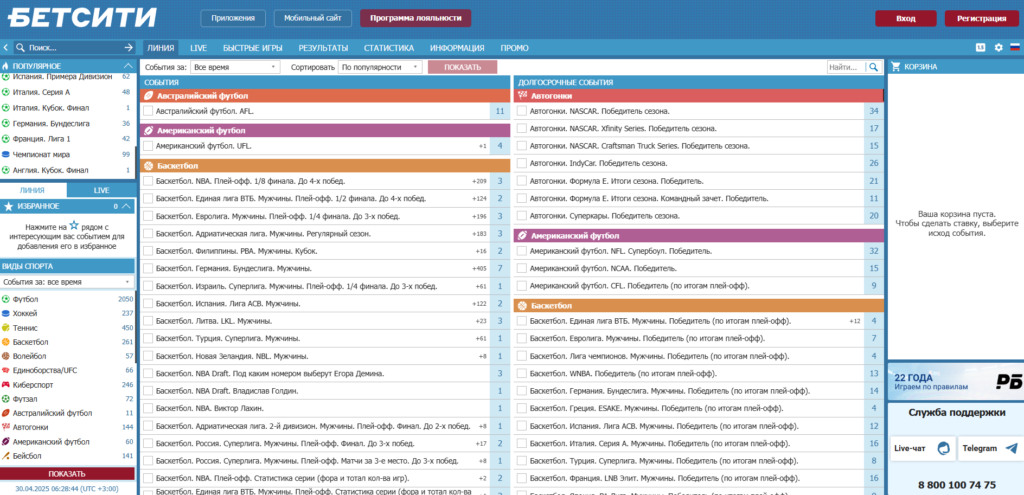Click the Приложения button
This screenshot has width=1024, height=495.
(233, 18)
